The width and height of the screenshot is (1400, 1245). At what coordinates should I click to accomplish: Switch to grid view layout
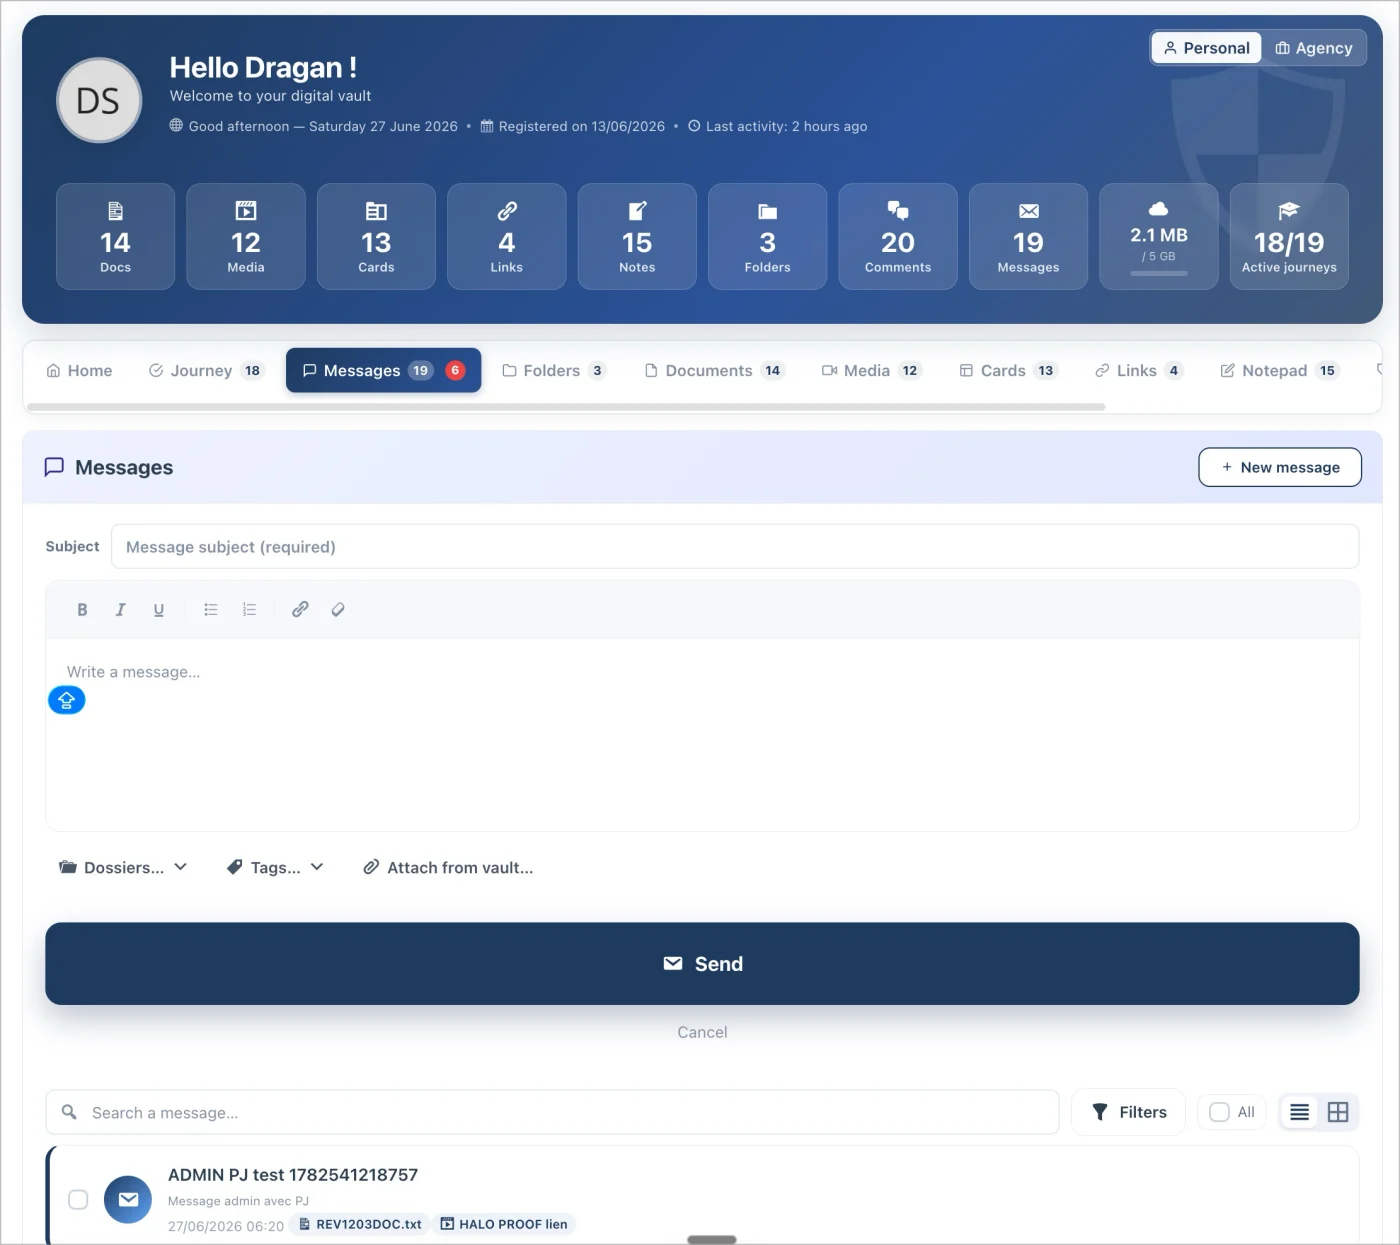coord(1338,1112)
